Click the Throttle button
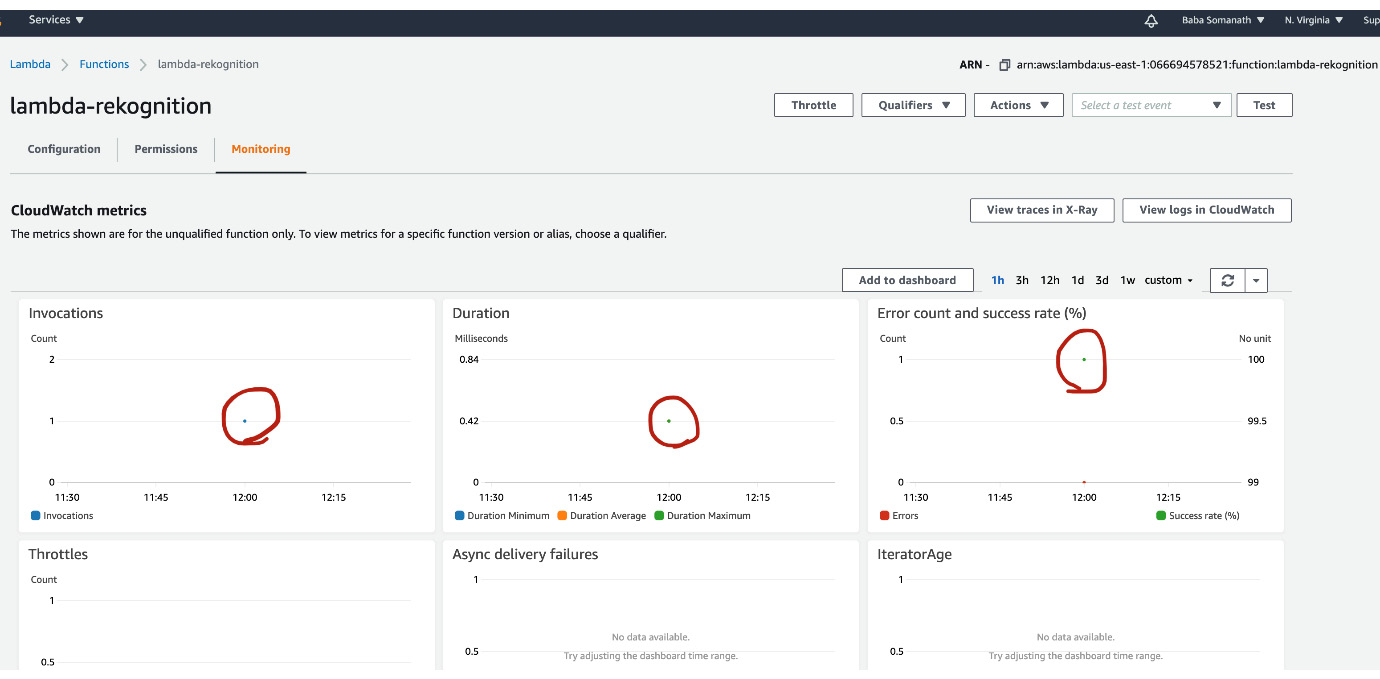This screenshot has height=679, width=1380. tap(814, 105)
